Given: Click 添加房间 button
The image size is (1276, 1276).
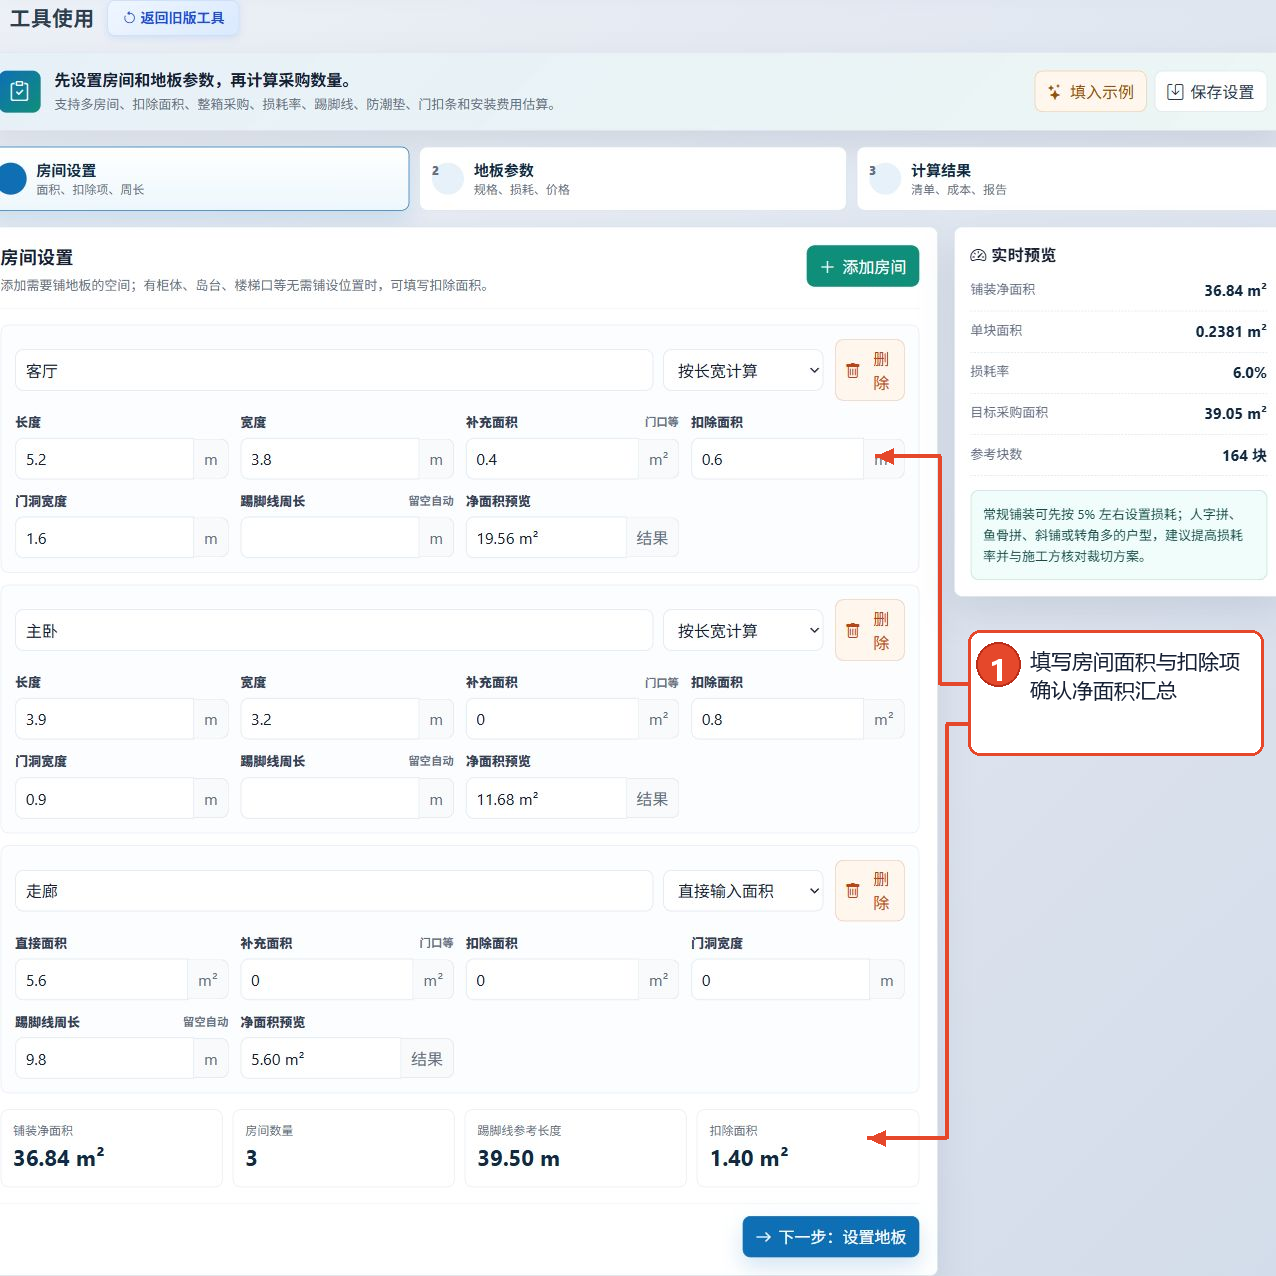Looking at the screenshot, I should pos(863,267).
